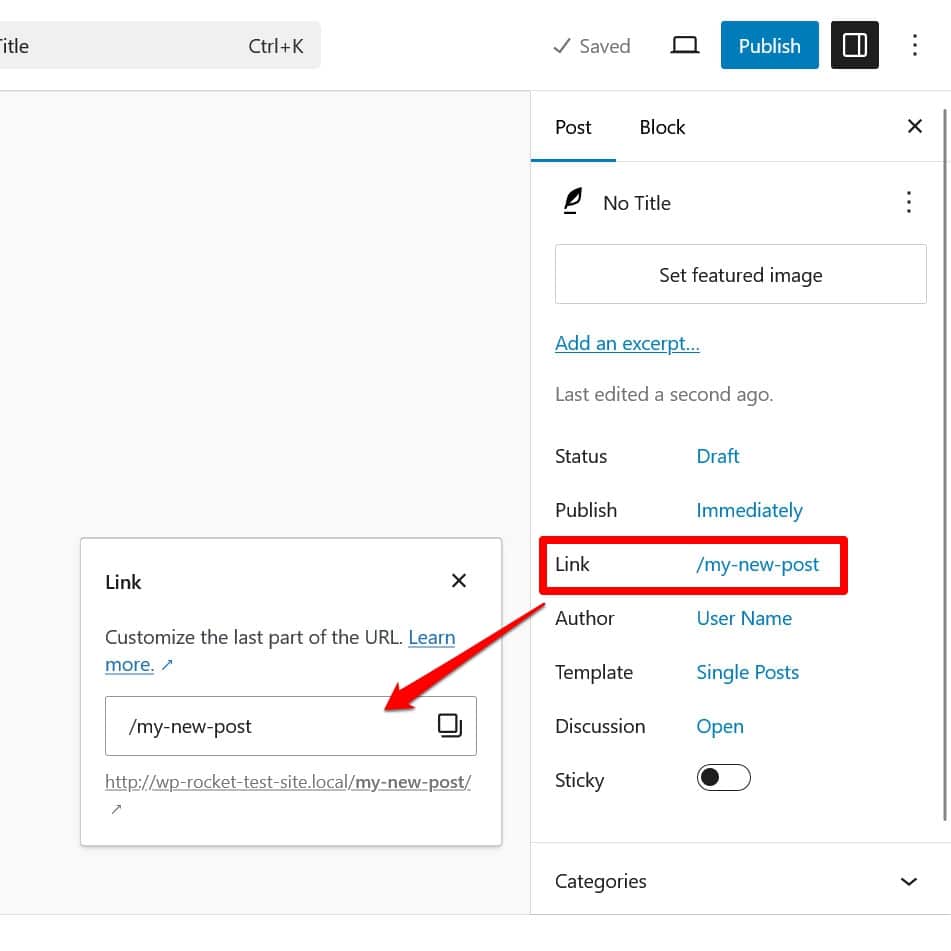
Task: Click the settings panel icon beside Publish
Action: point(855,45)
